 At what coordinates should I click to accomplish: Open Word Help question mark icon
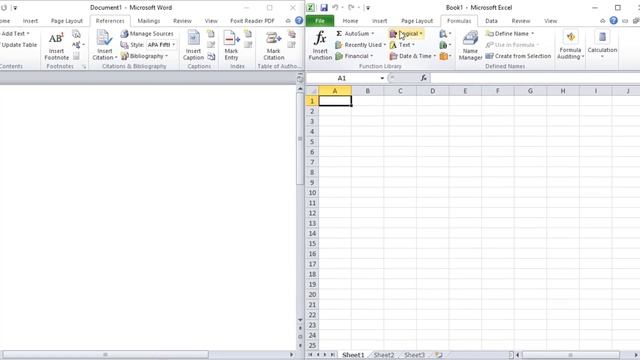pyautogui.click(x=299, y=20)
